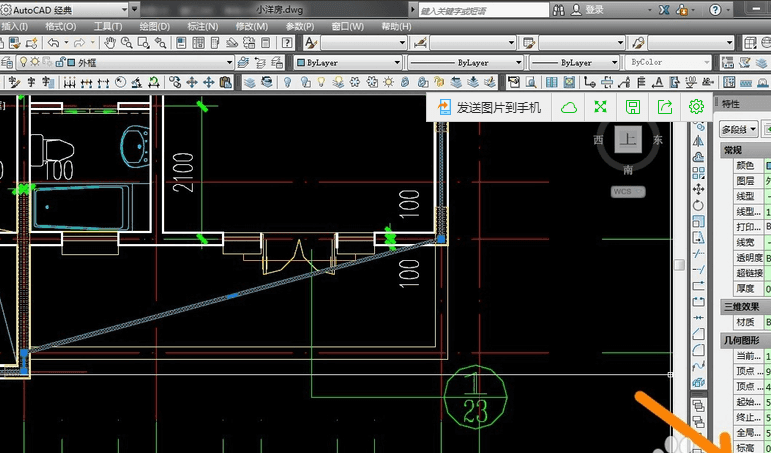Click the Undo arrow icon
This screenshot has height=453, width=771.
click(54, 43)
